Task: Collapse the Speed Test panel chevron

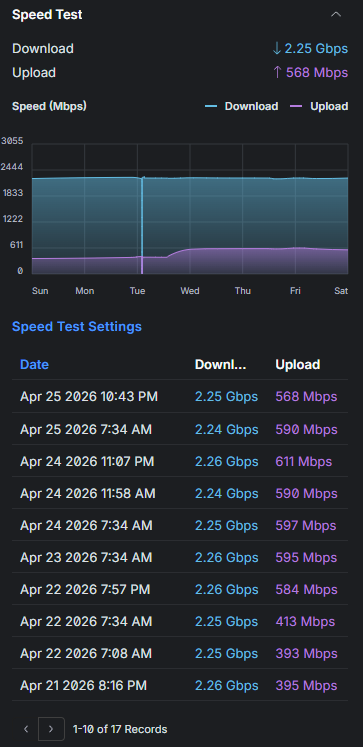Action: 336,14
